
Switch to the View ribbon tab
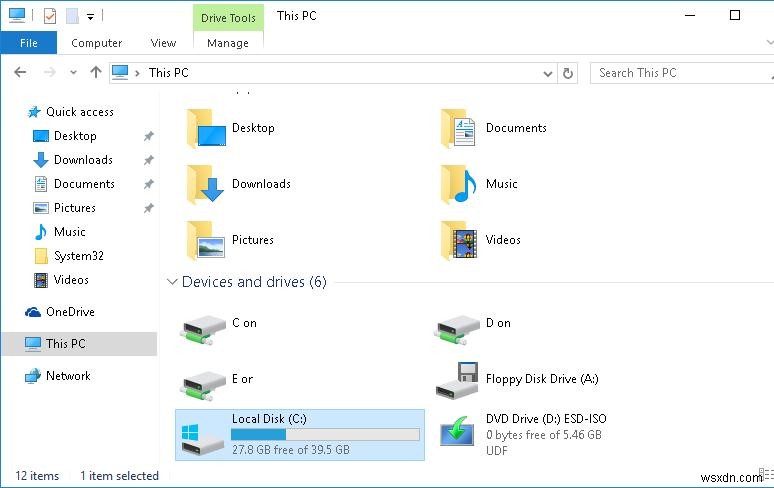coord(163,43)
